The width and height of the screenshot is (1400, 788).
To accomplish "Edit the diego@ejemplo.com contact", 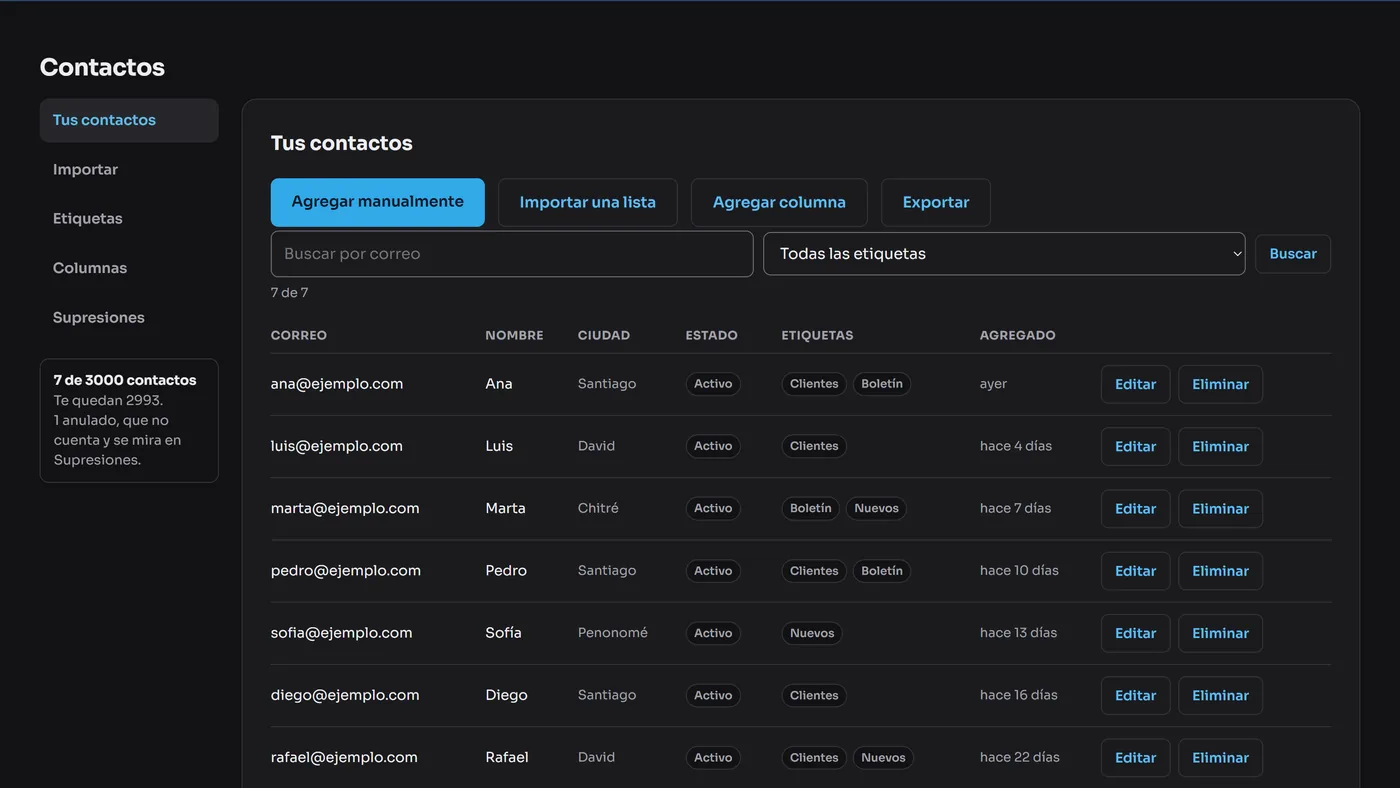I will coord(1135,695).
